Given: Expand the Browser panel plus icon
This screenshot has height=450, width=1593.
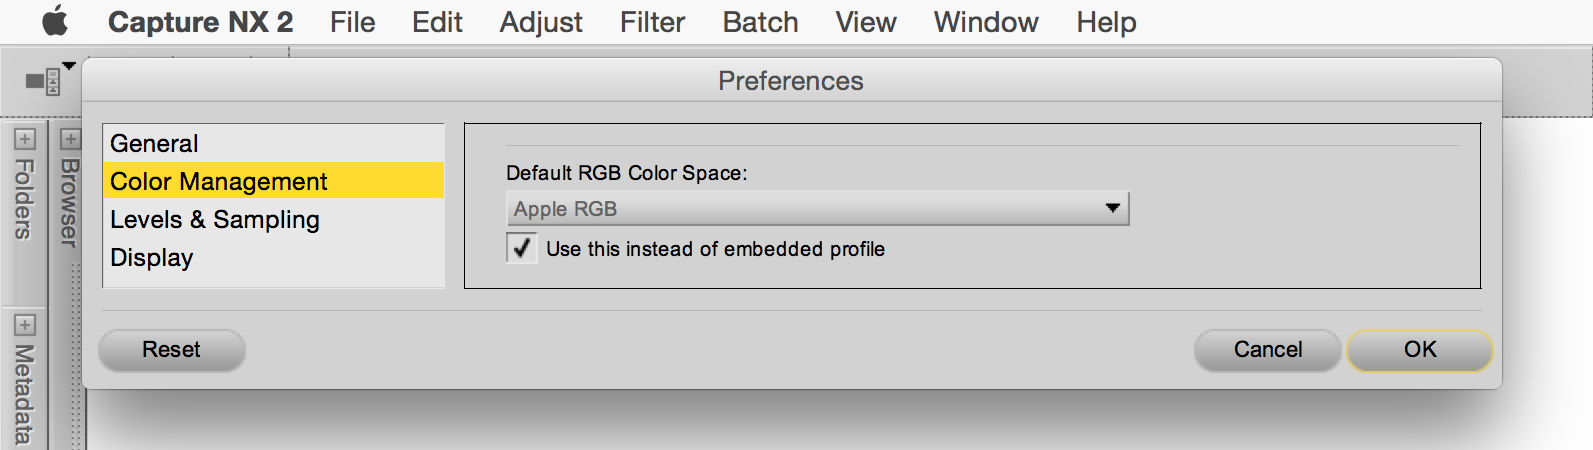Looking at the screenshot, I should tap(70, 139).
